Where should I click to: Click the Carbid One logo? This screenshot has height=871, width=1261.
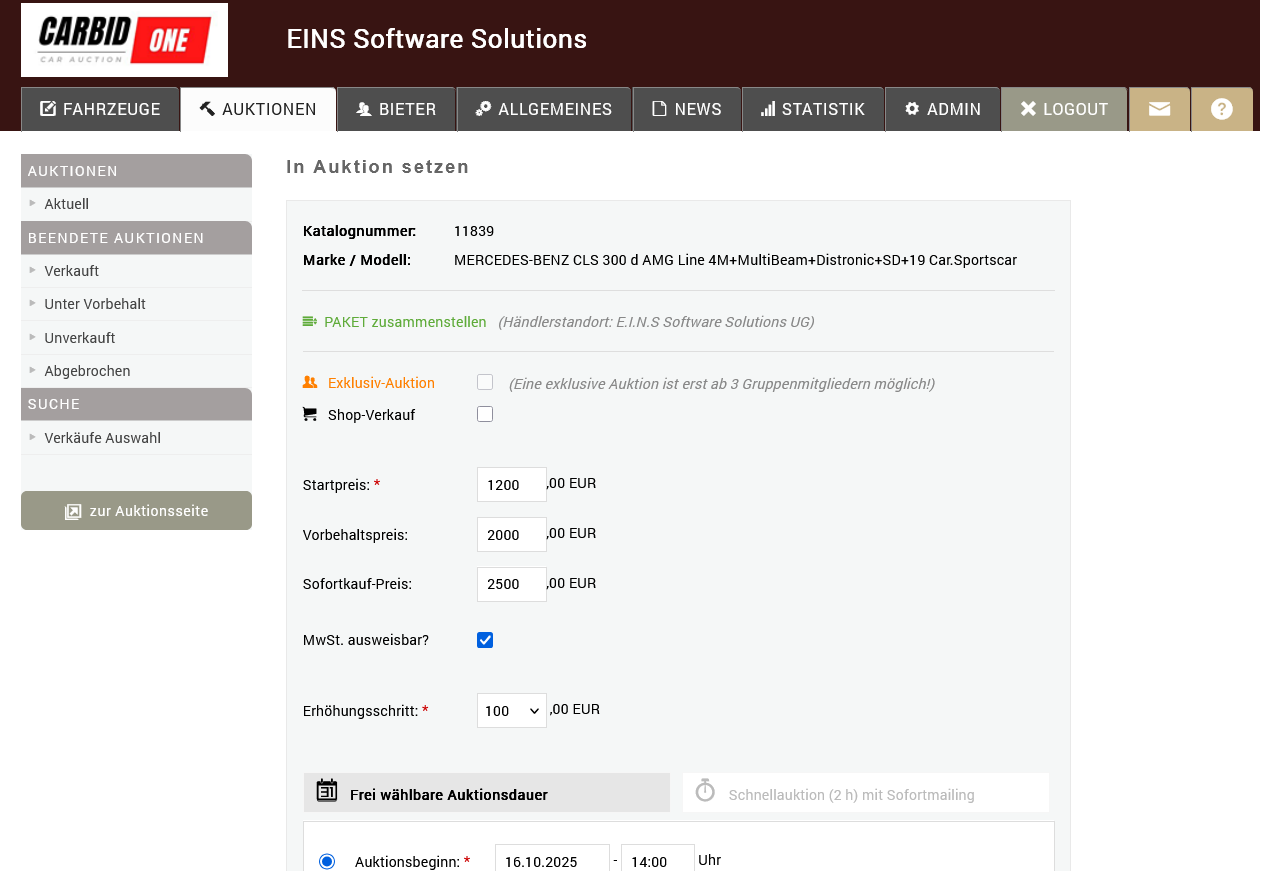(x=124, y=40)
